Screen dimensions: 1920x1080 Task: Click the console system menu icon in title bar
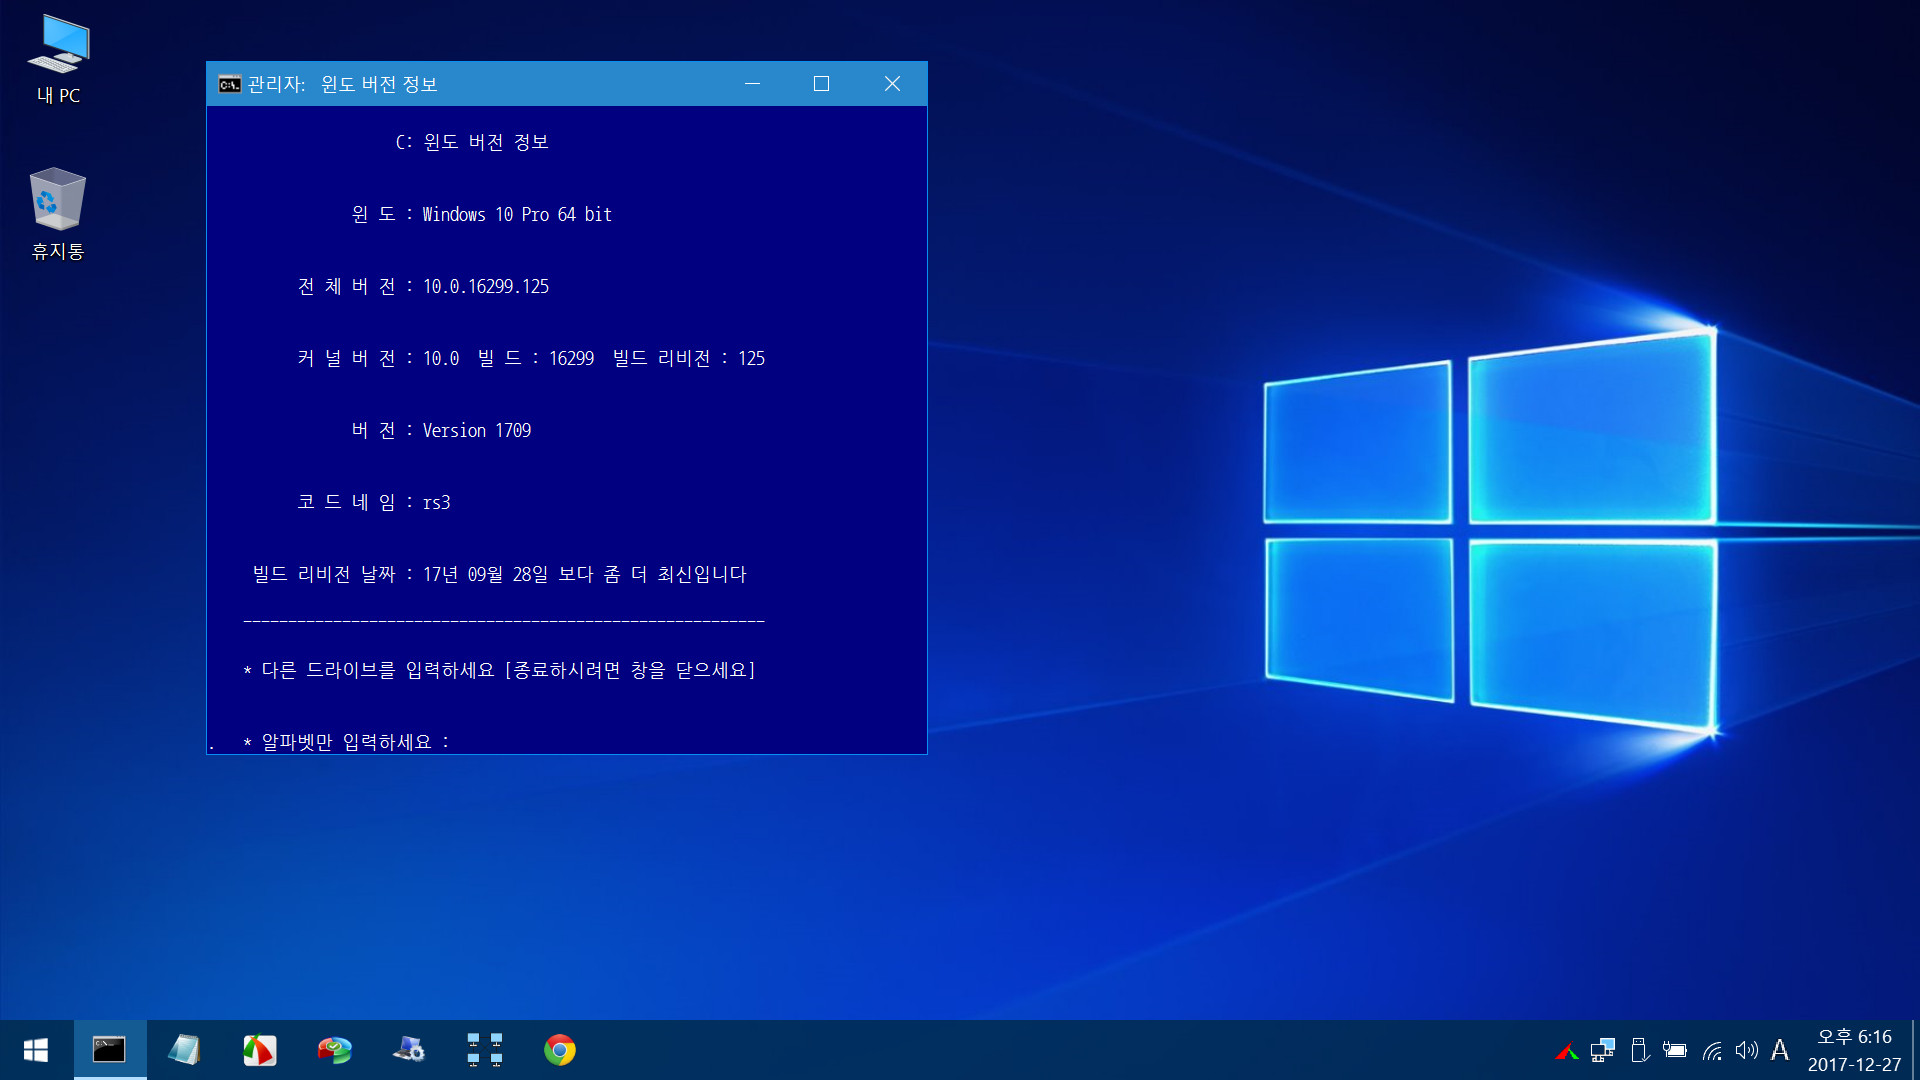click(230, 84)
